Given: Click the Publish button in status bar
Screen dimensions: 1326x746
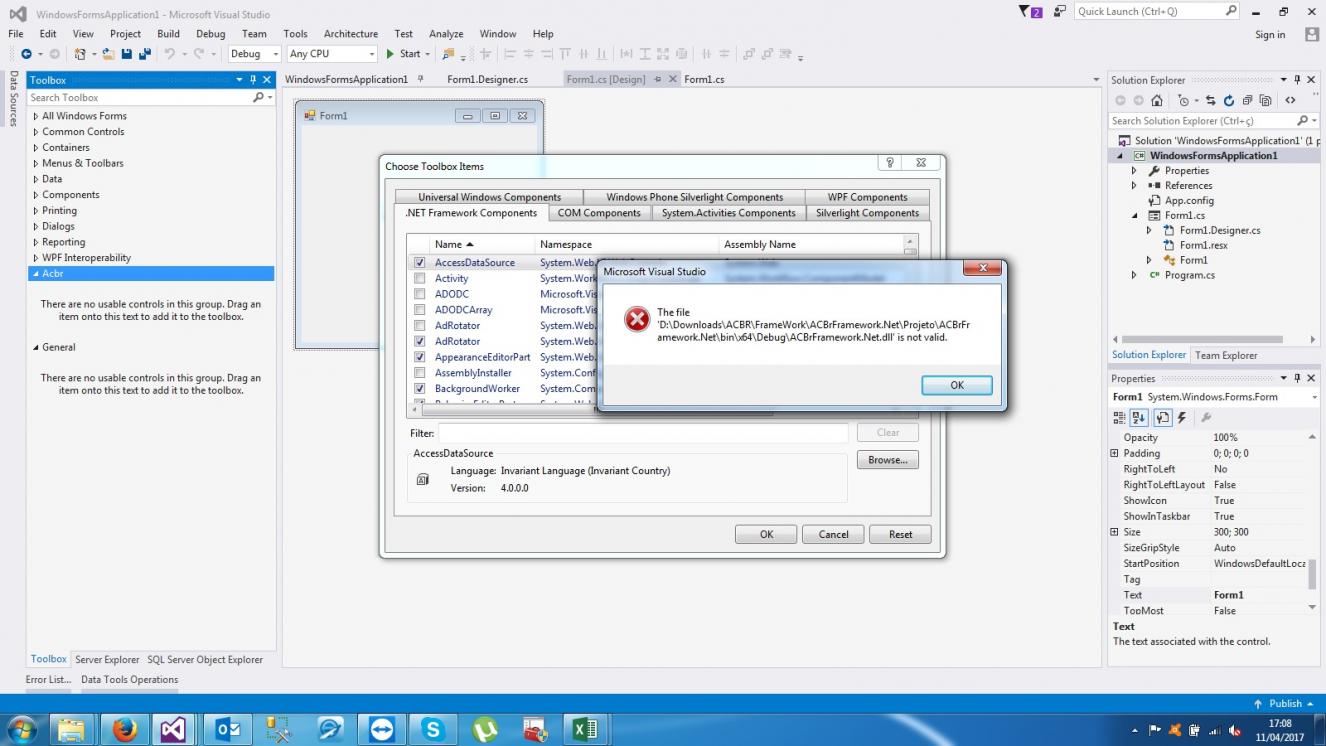Looking at the screenshot, I should click(1285, 703).
